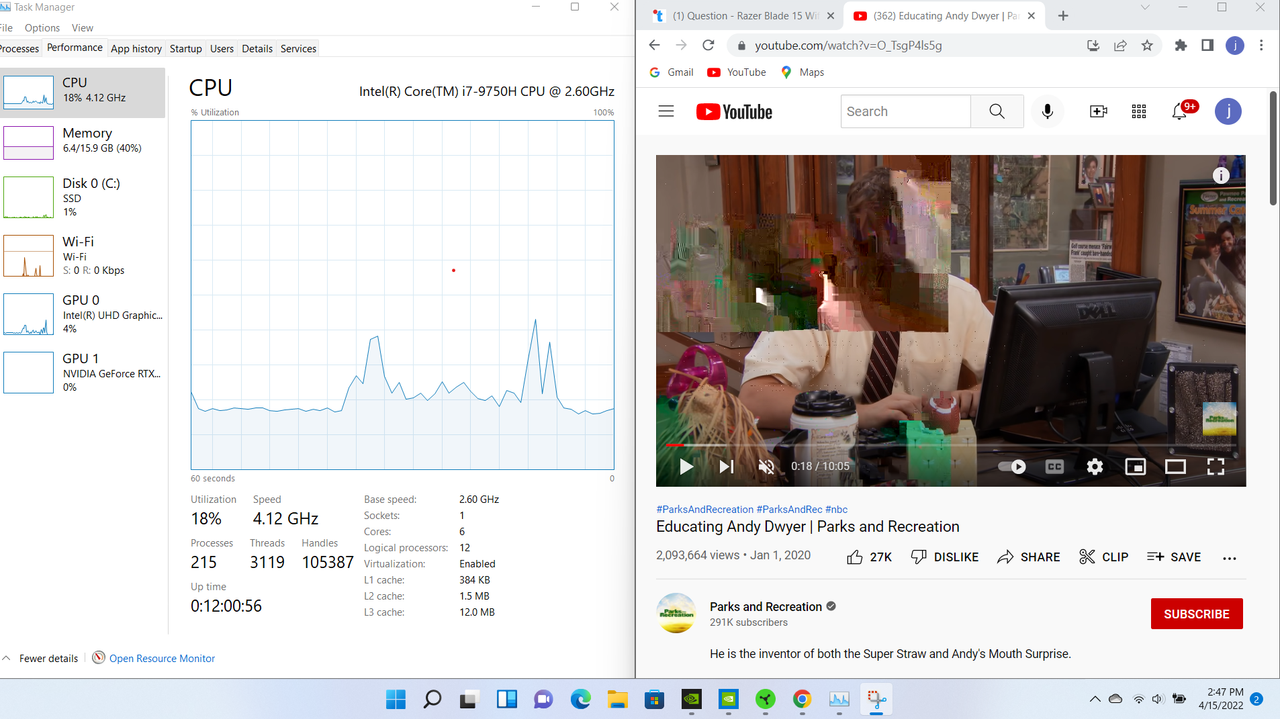The height and width of the screenshot is (719, 1280).
Task: Open the Gmail bookmark
Action: [x=671, y=72]
